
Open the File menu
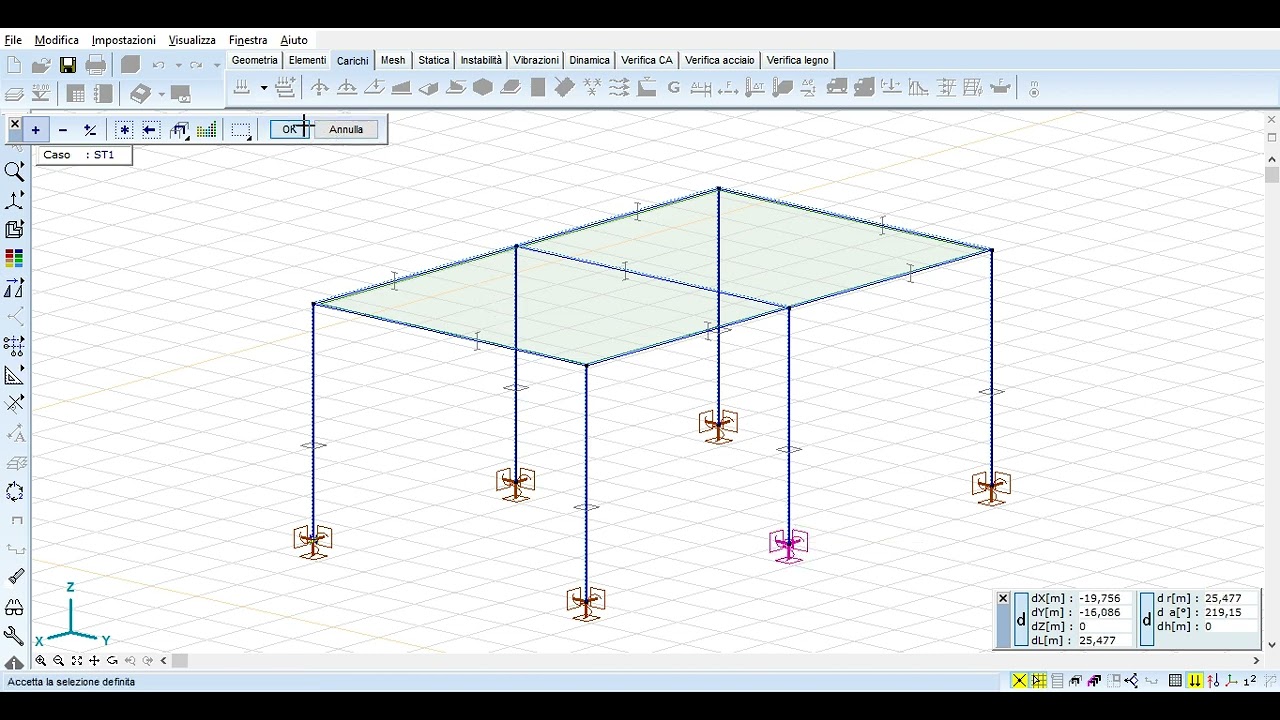tap(13, 40)
